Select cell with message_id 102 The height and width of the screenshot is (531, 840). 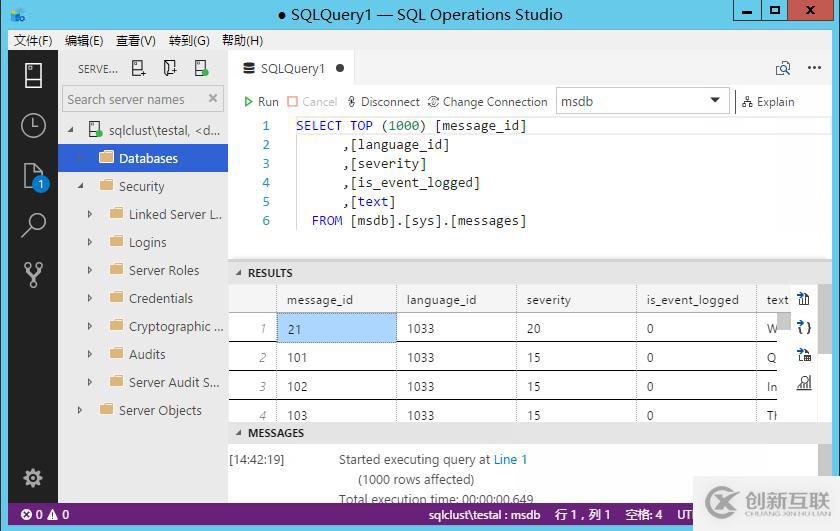(336, 386)
